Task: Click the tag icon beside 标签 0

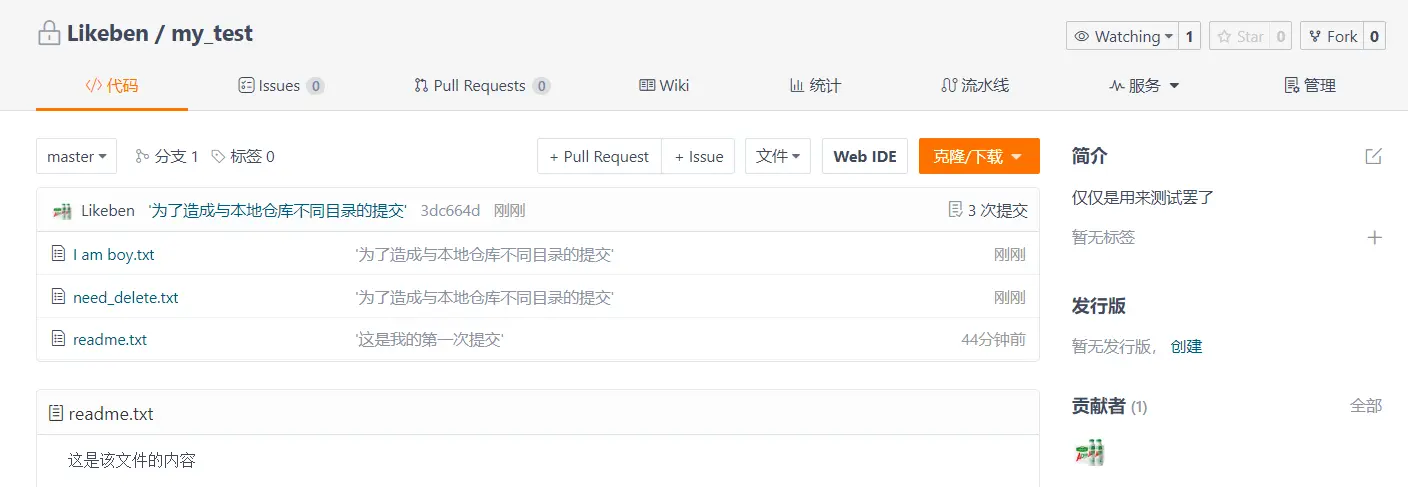Action: coord(218,156)
